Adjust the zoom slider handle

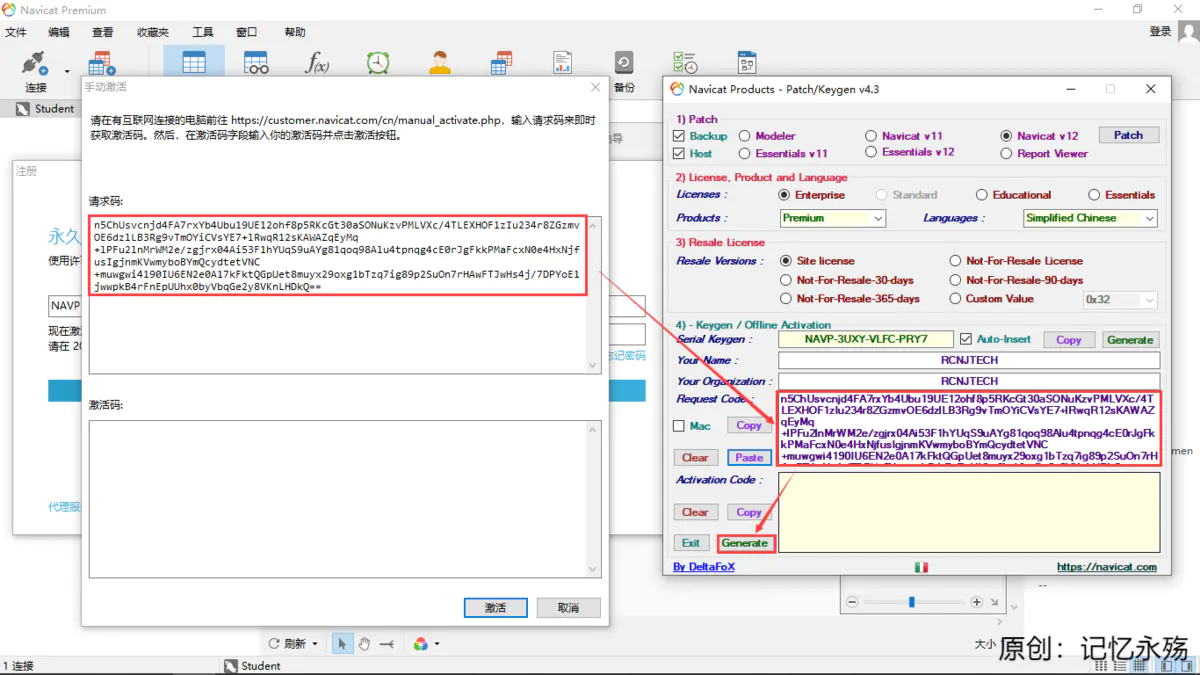[911, 602]
